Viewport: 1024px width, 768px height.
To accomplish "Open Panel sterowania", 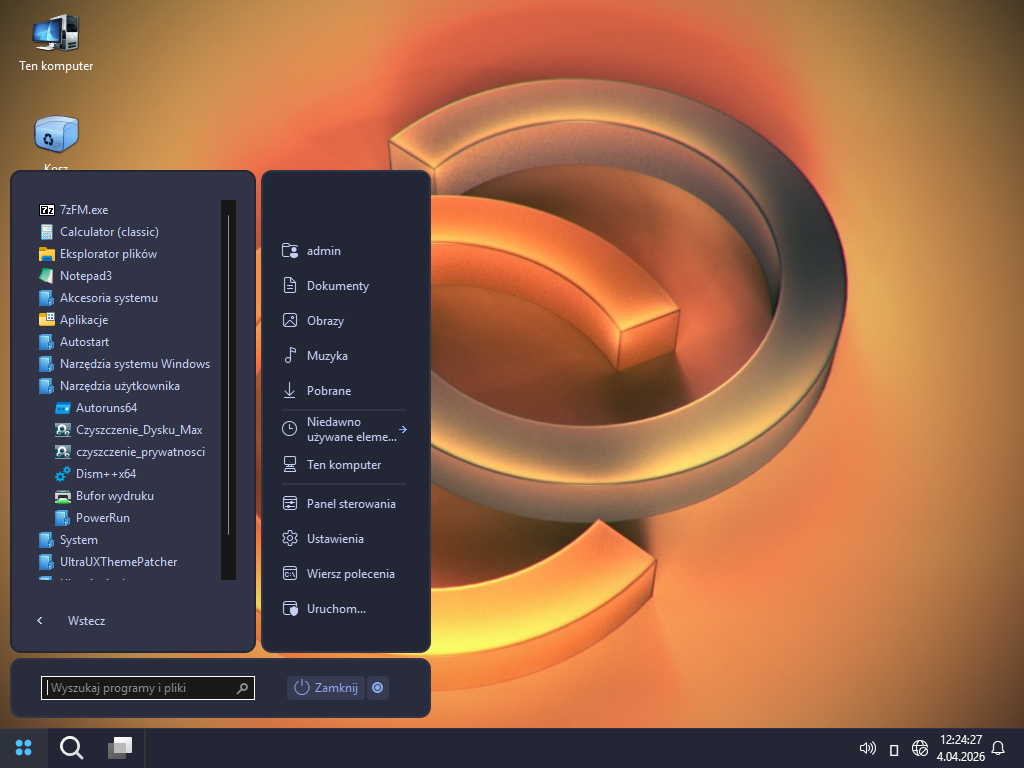I will click(x=351, y=504).
